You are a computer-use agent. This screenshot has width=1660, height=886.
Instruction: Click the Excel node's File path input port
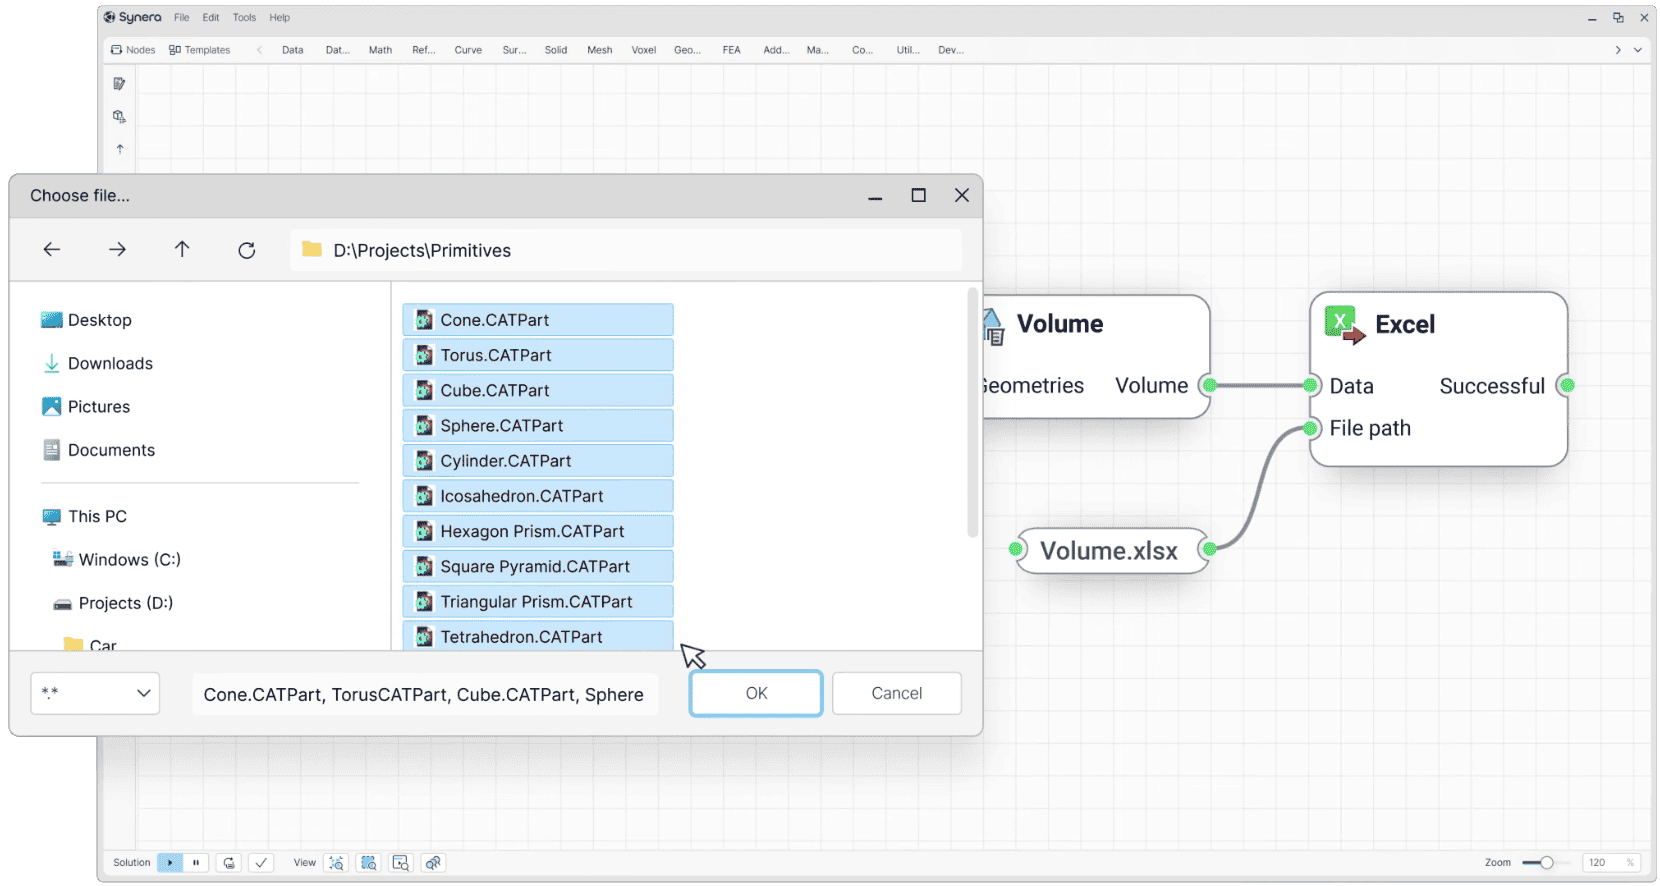[1310, 428]
